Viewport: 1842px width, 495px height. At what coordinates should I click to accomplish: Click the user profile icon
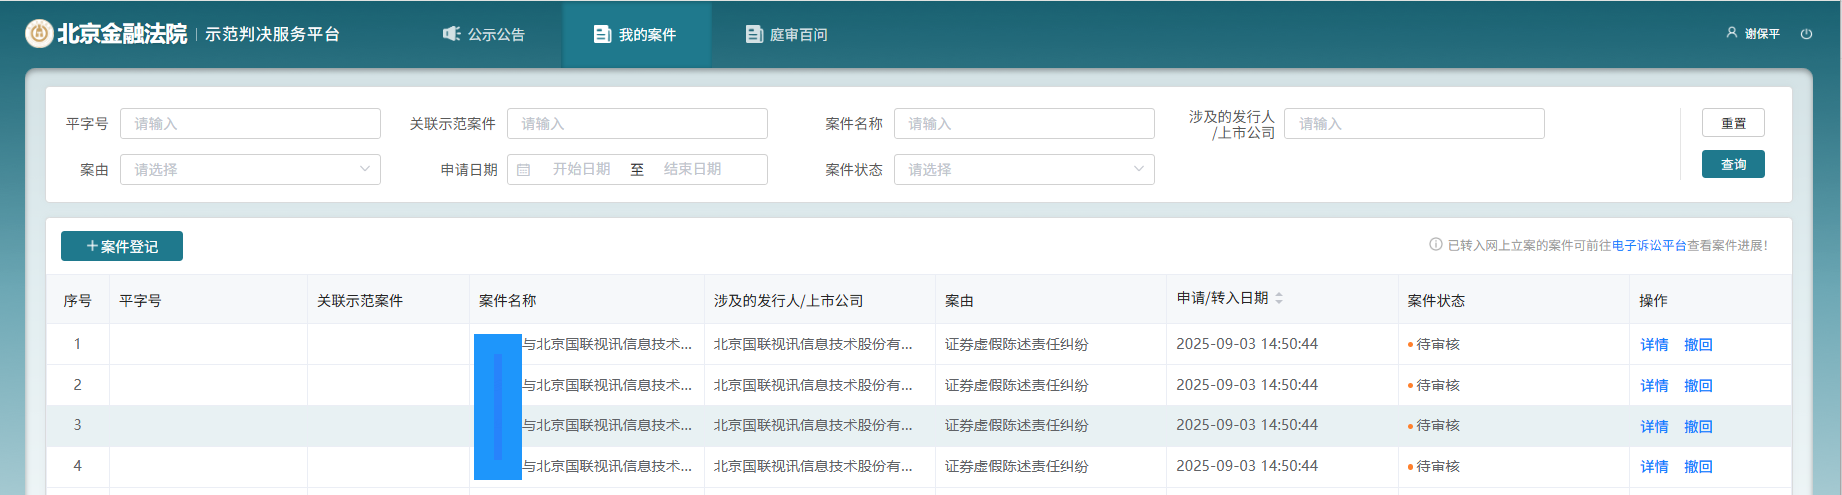(x=1732, y=33)
